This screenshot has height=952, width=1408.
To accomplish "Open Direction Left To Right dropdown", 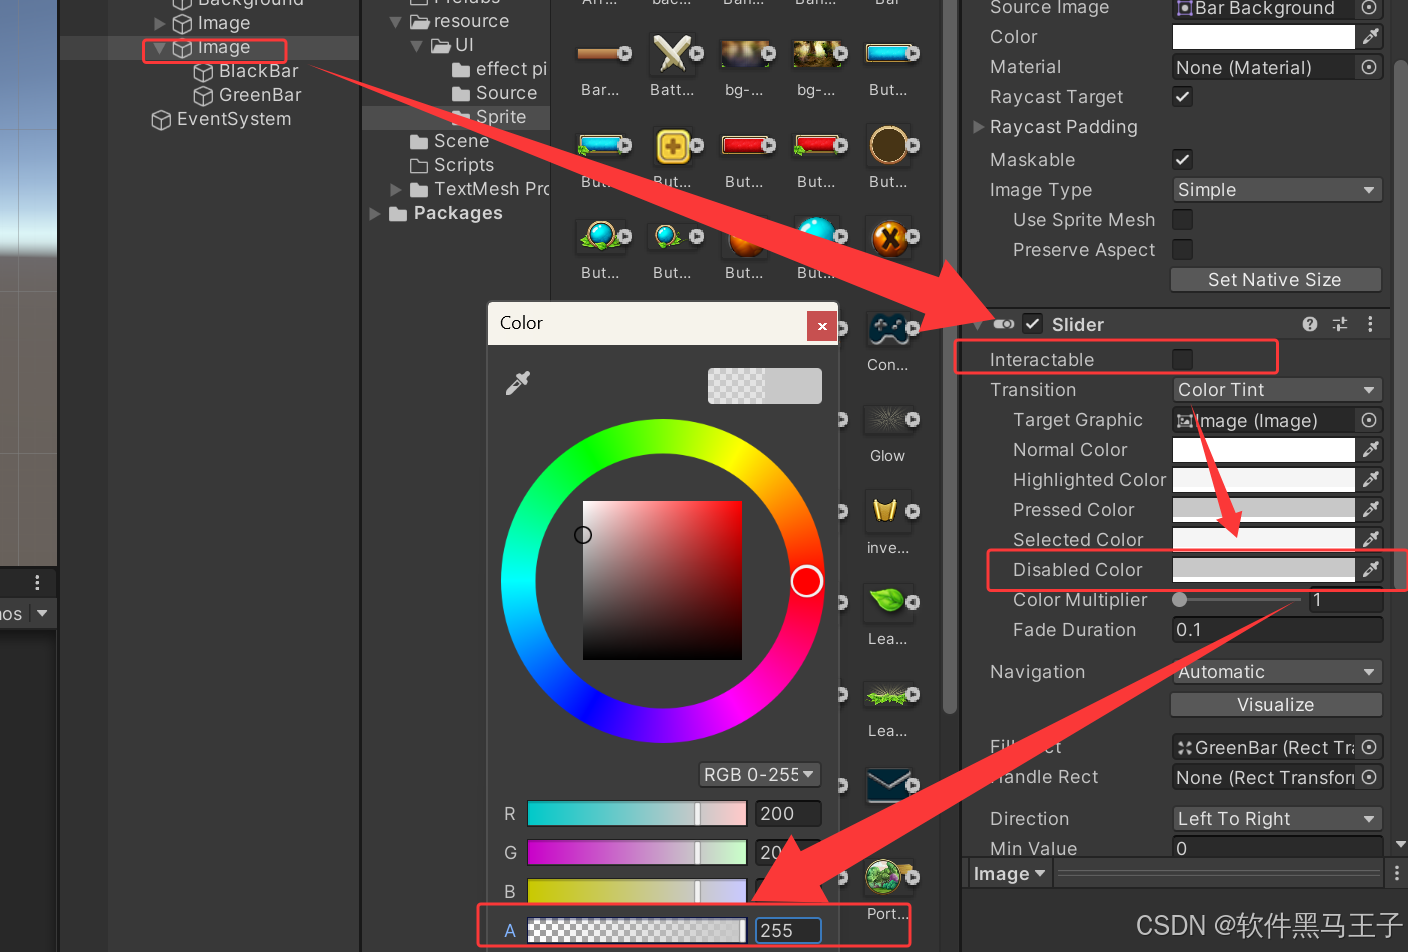I will pos(1277,819).
